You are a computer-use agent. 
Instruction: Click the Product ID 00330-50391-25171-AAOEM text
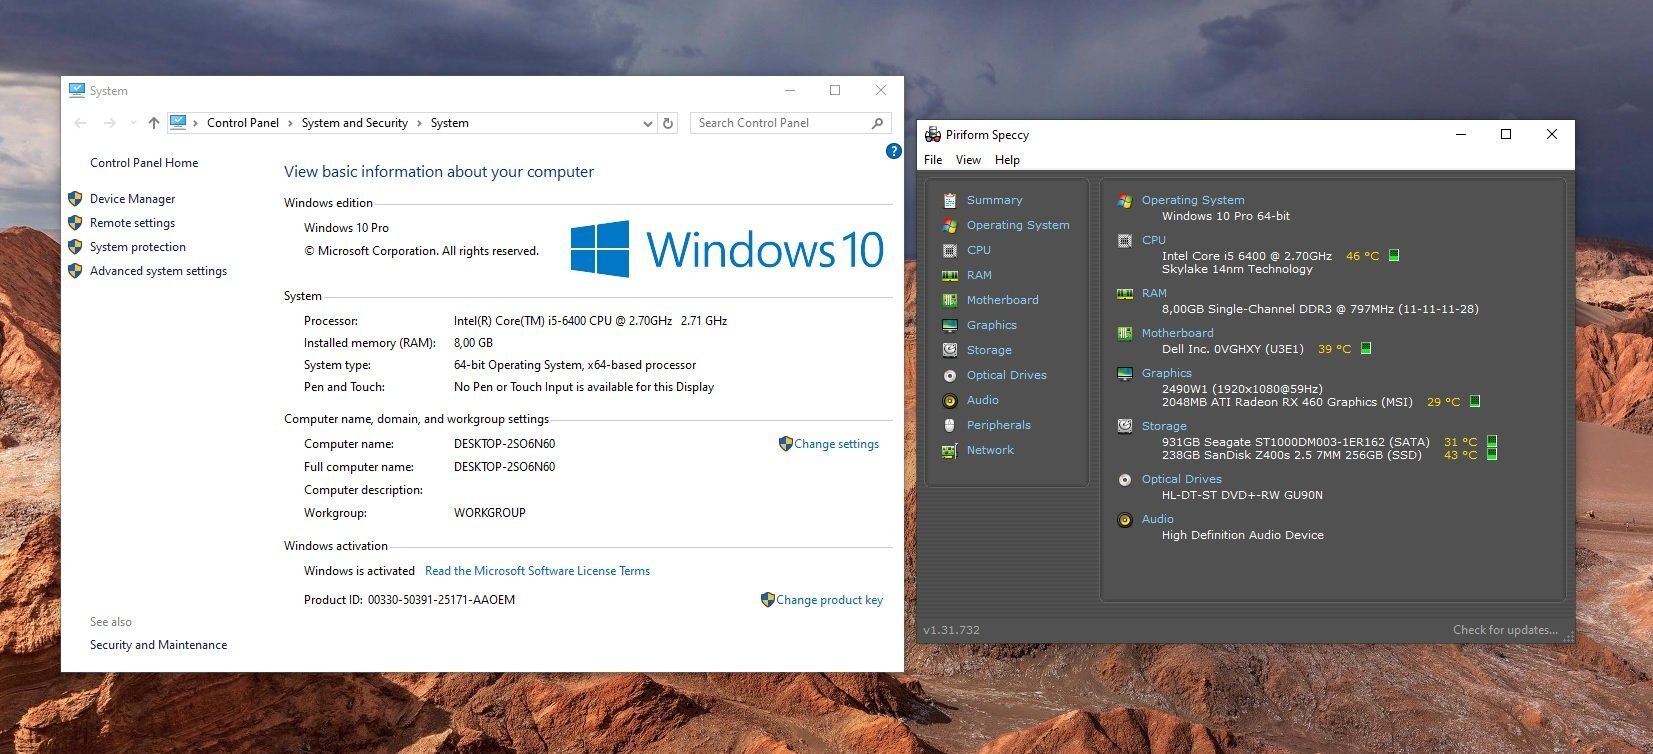(x=441, y=600)
